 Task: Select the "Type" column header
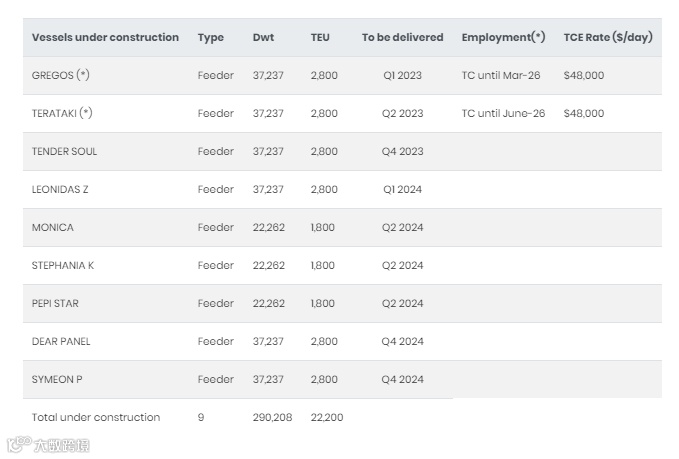(x=211, y=38)
